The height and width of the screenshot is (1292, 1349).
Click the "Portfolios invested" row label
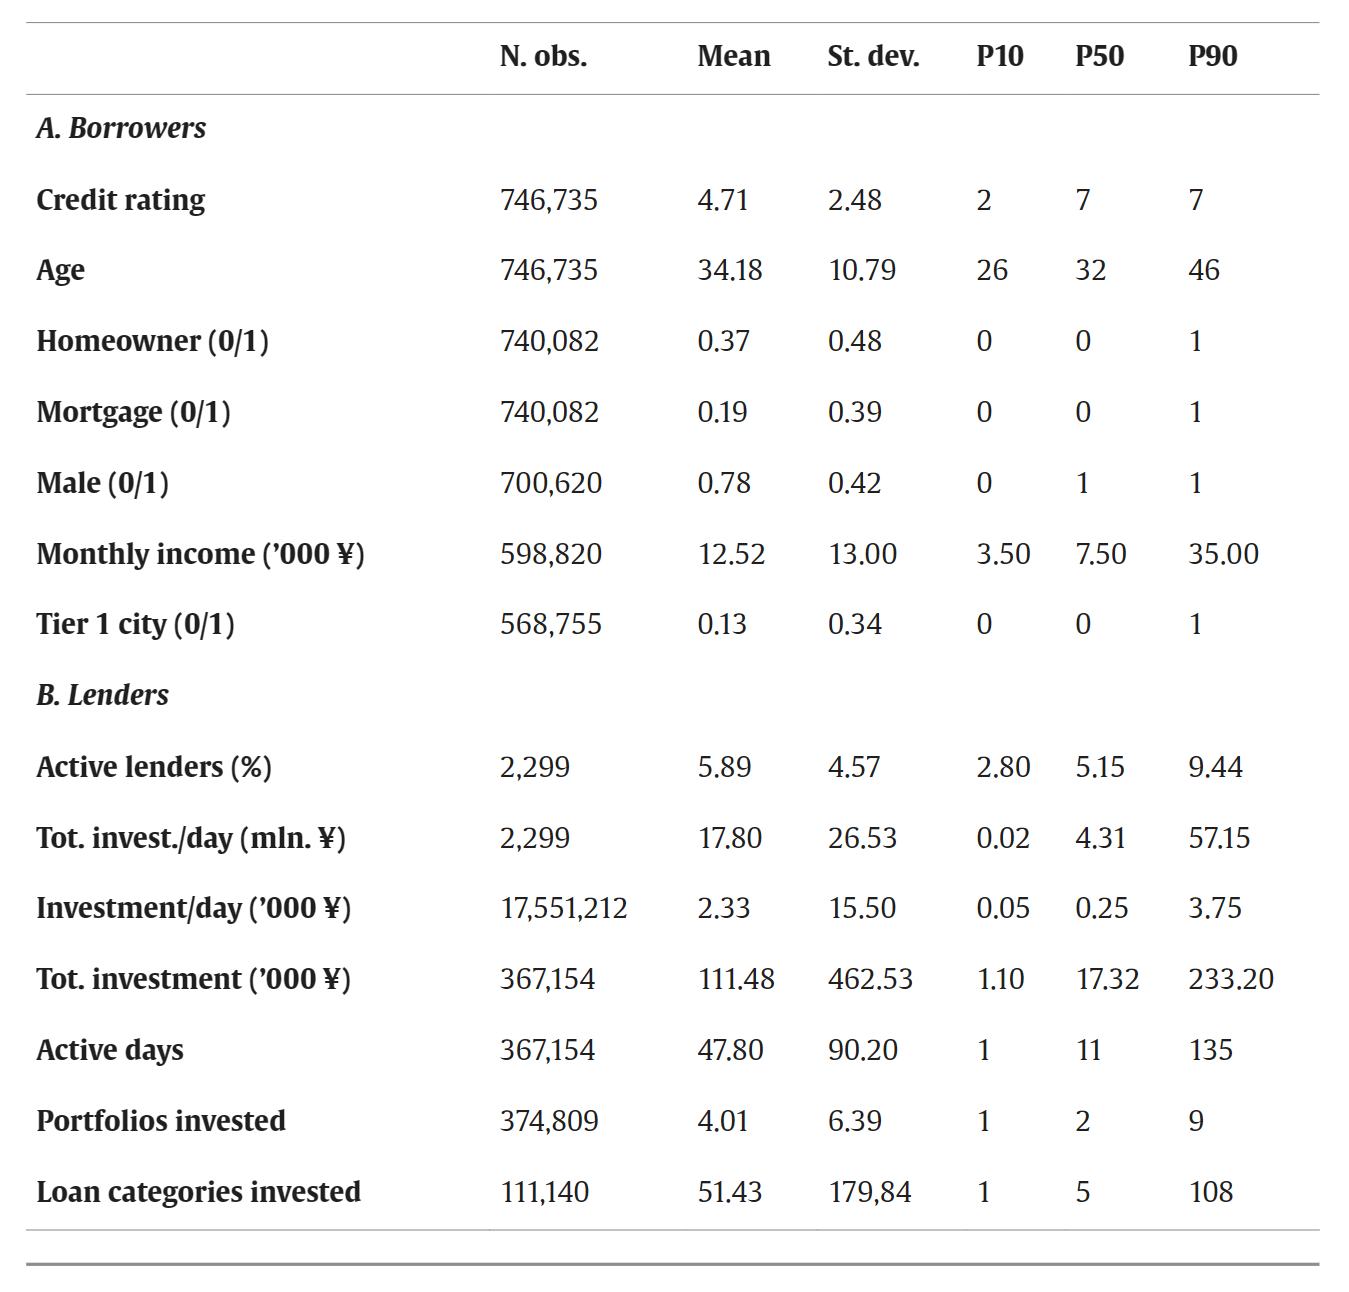(x=161, y=1121)
